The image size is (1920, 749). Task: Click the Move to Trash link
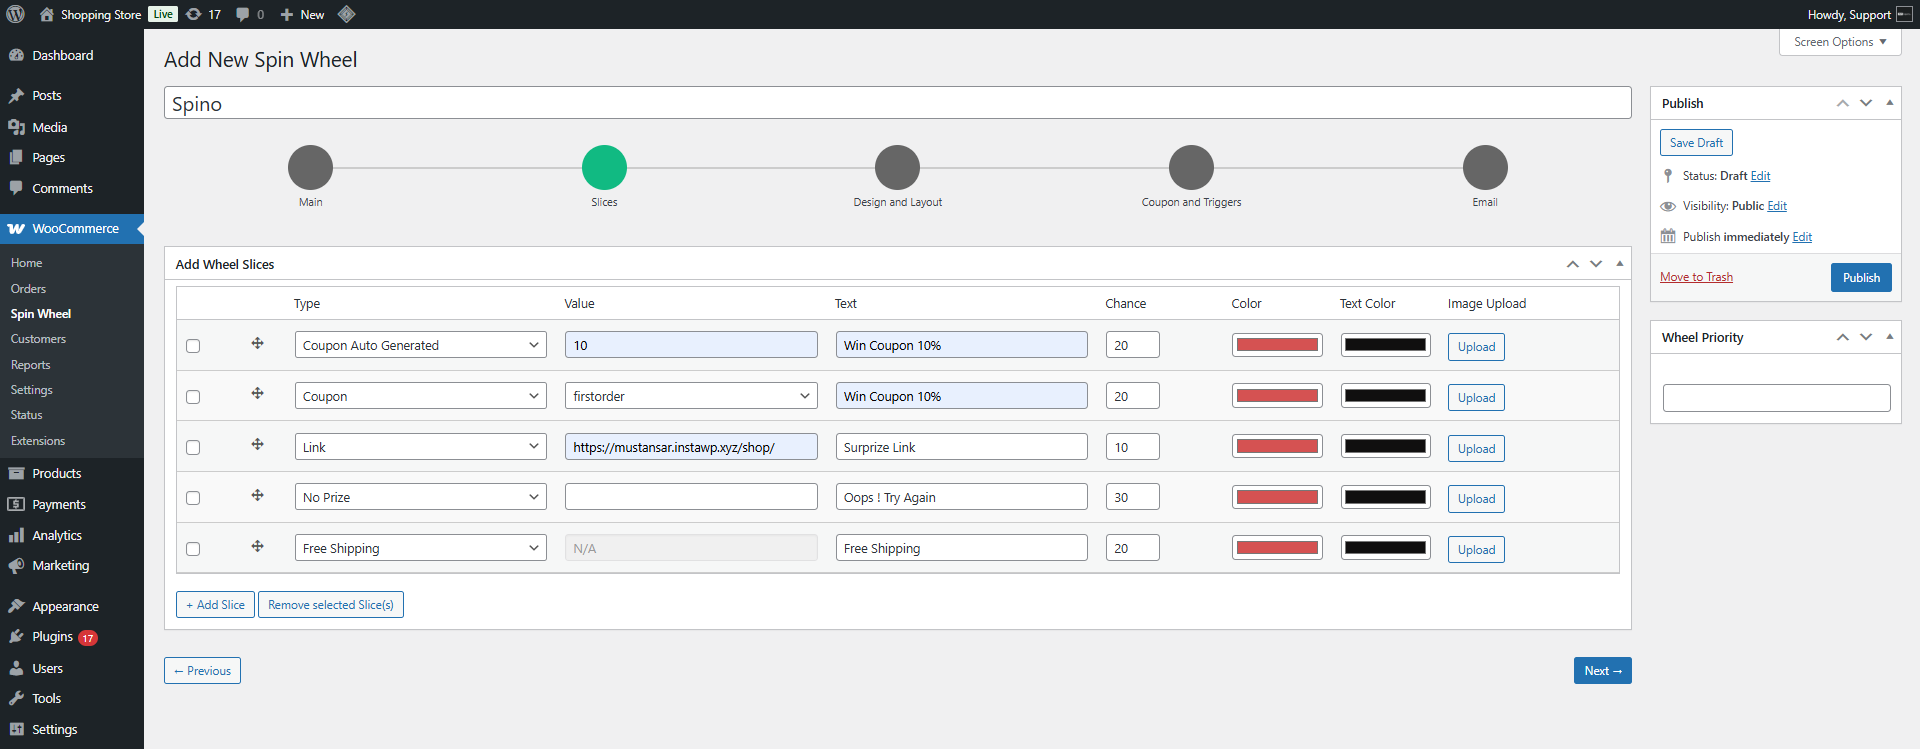point(1696,277)
